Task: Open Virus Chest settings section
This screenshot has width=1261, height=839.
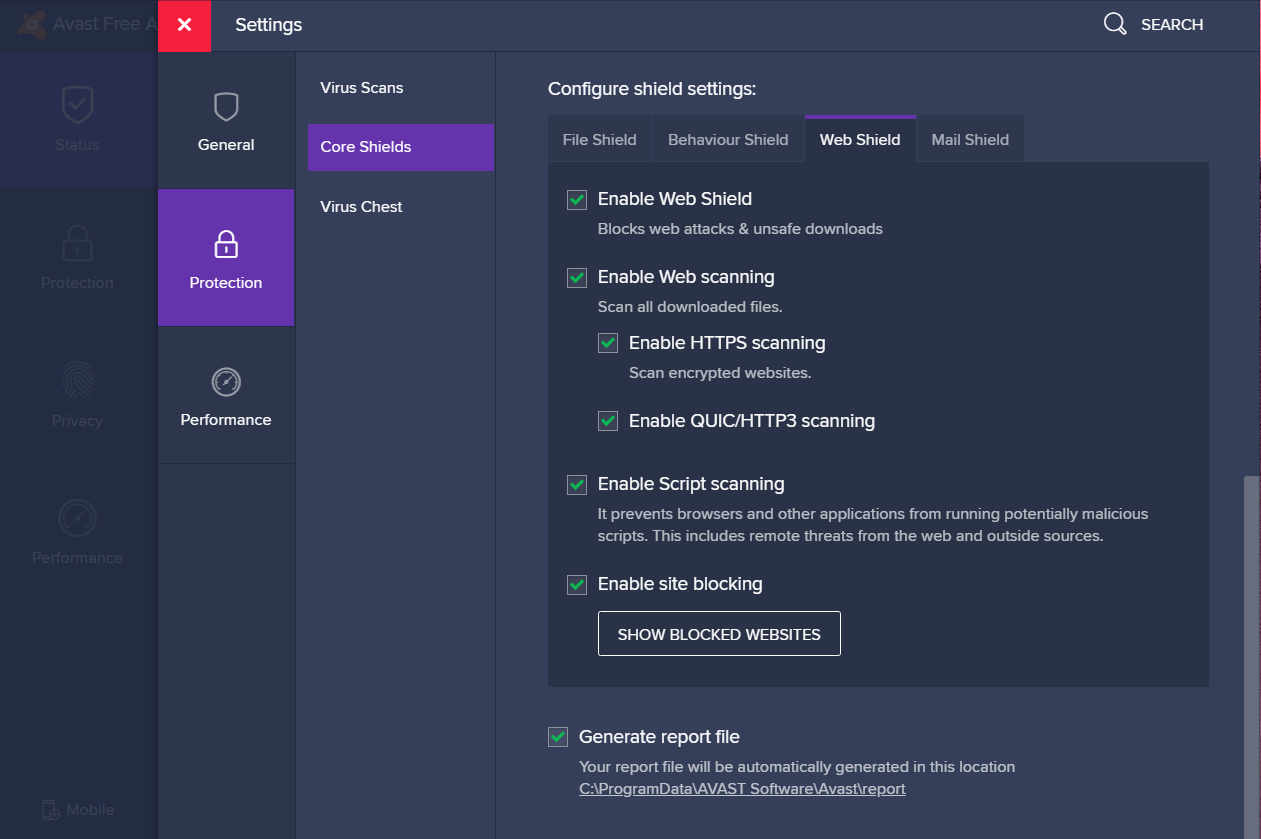Action: pyautogui.click(x=401, y=207)
